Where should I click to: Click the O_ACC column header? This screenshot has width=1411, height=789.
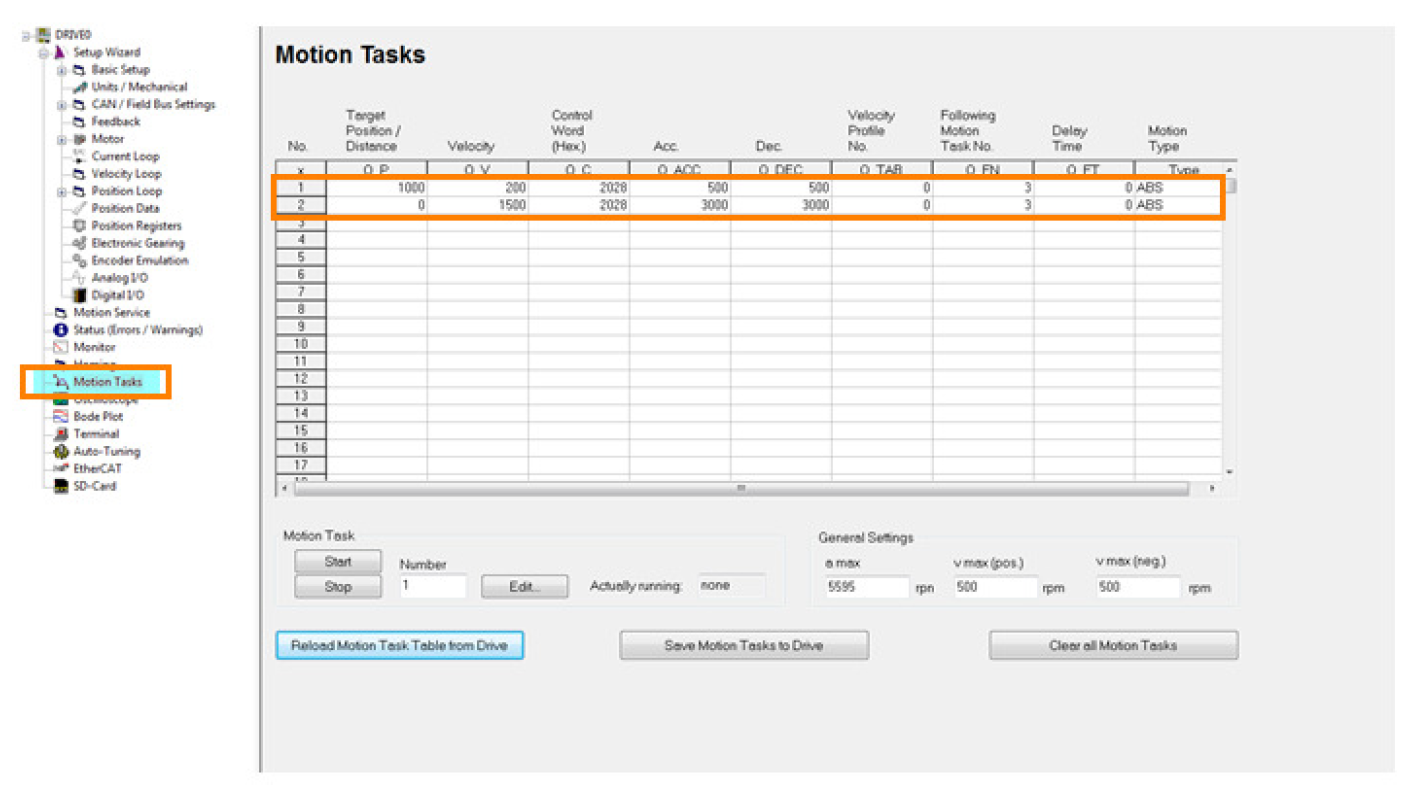pyautogui.click(x=680, y=169)
